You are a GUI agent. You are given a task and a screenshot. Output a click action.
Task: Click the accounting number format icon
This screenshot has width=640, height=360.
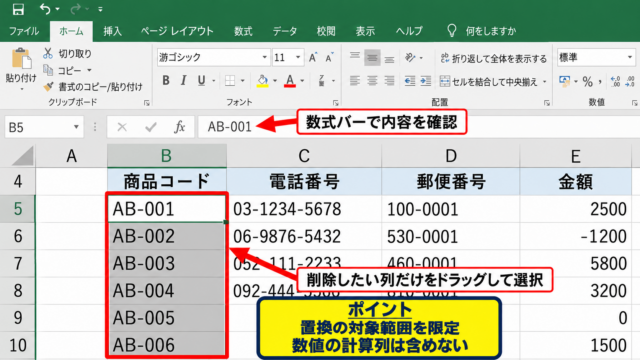tap(564, 81)
